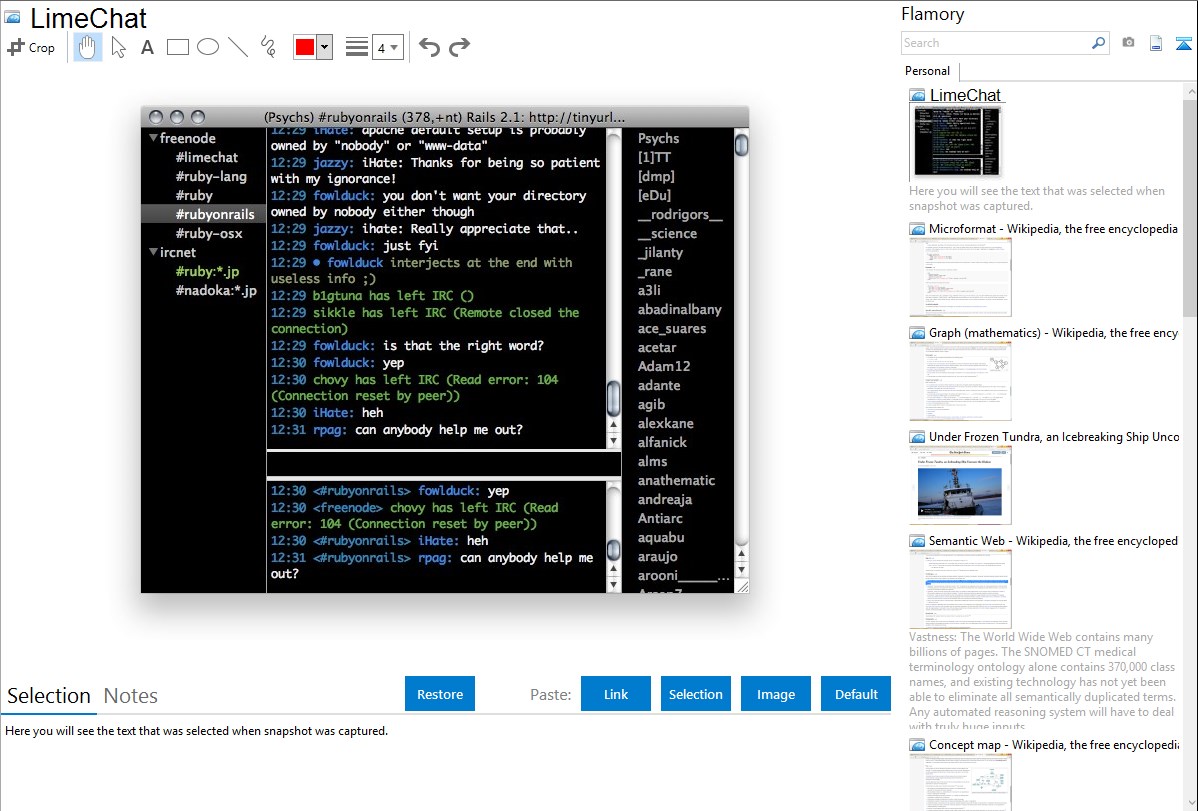Click the Flamory search field

[x=995, y=43]
